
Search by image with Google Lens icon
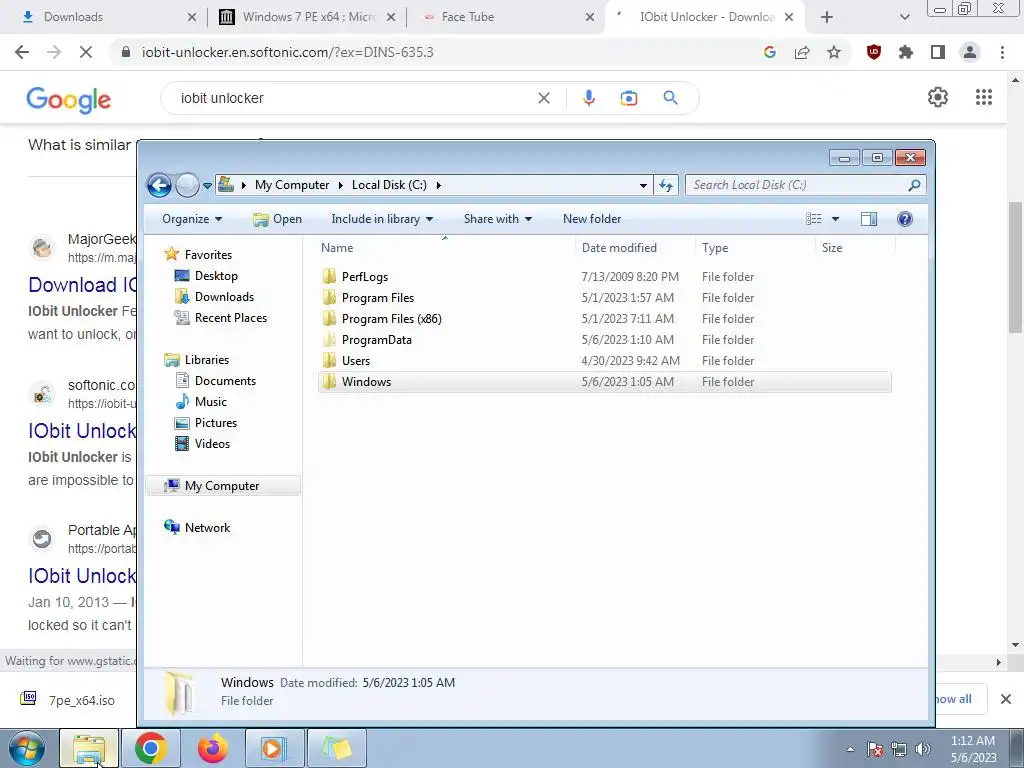[x=629, y=98]
